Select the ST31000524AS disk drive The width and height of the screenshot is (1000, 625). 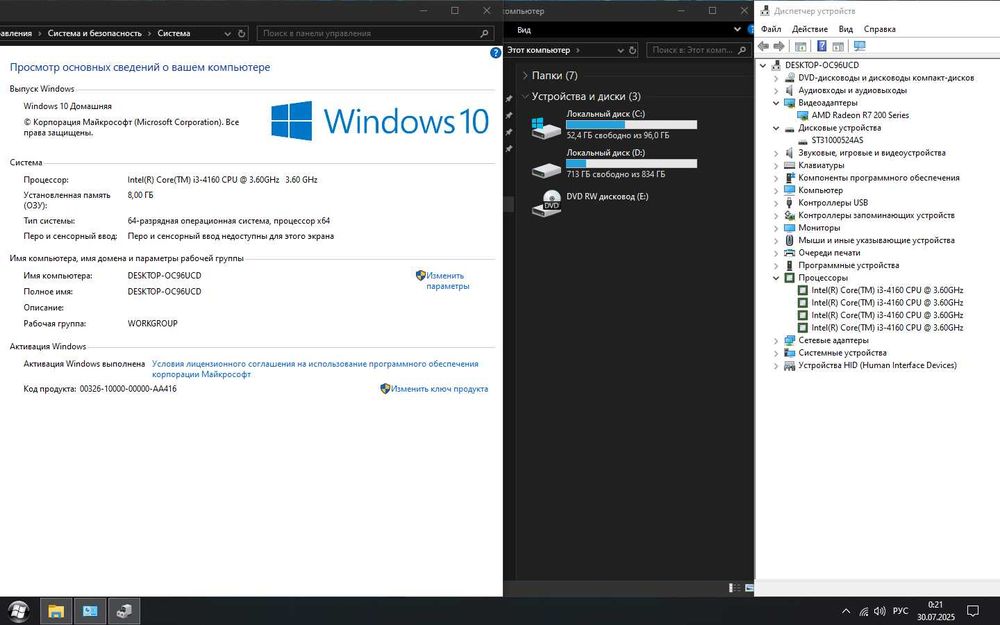click(x=837, y=140)
